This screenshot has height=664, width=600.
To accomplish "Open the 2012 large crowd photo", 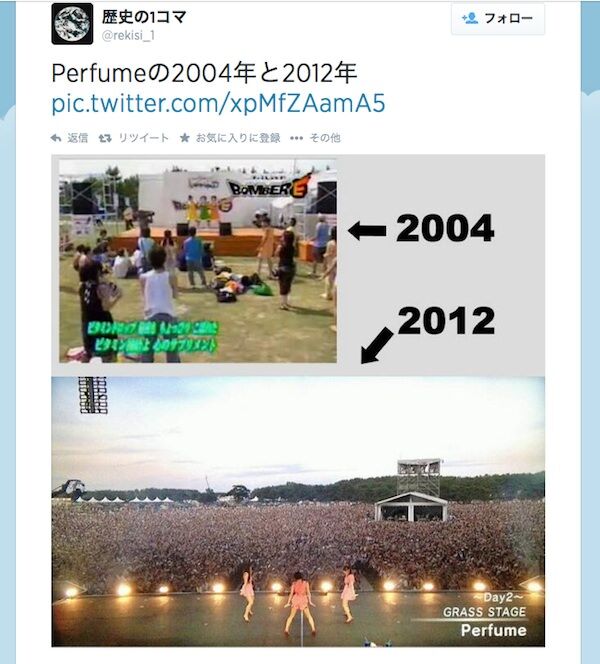I will [298, 512].
